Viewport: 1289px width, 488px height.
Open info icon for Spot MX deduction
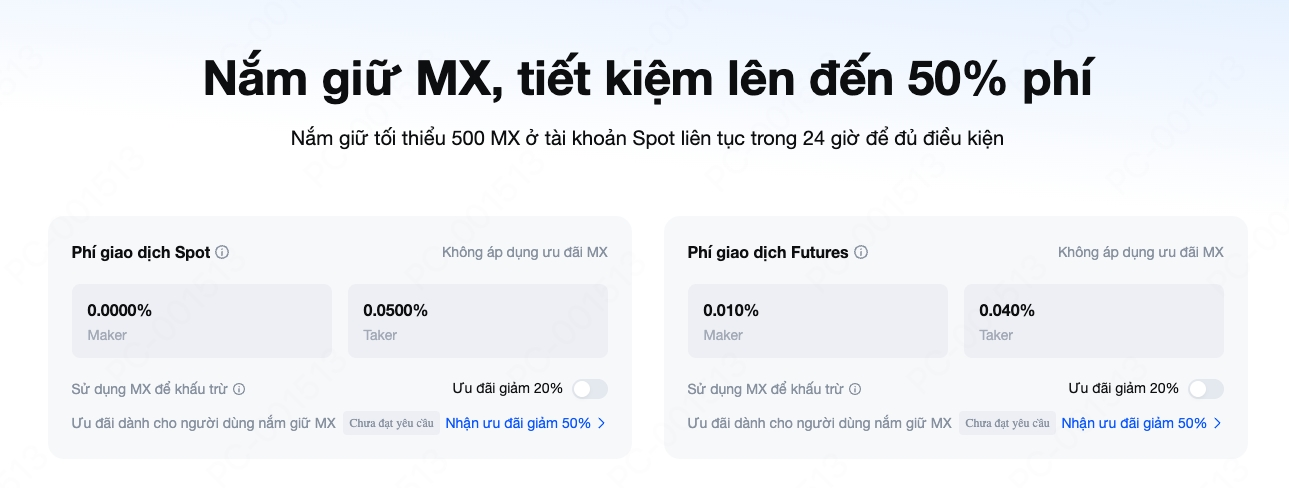coord(239,389)
